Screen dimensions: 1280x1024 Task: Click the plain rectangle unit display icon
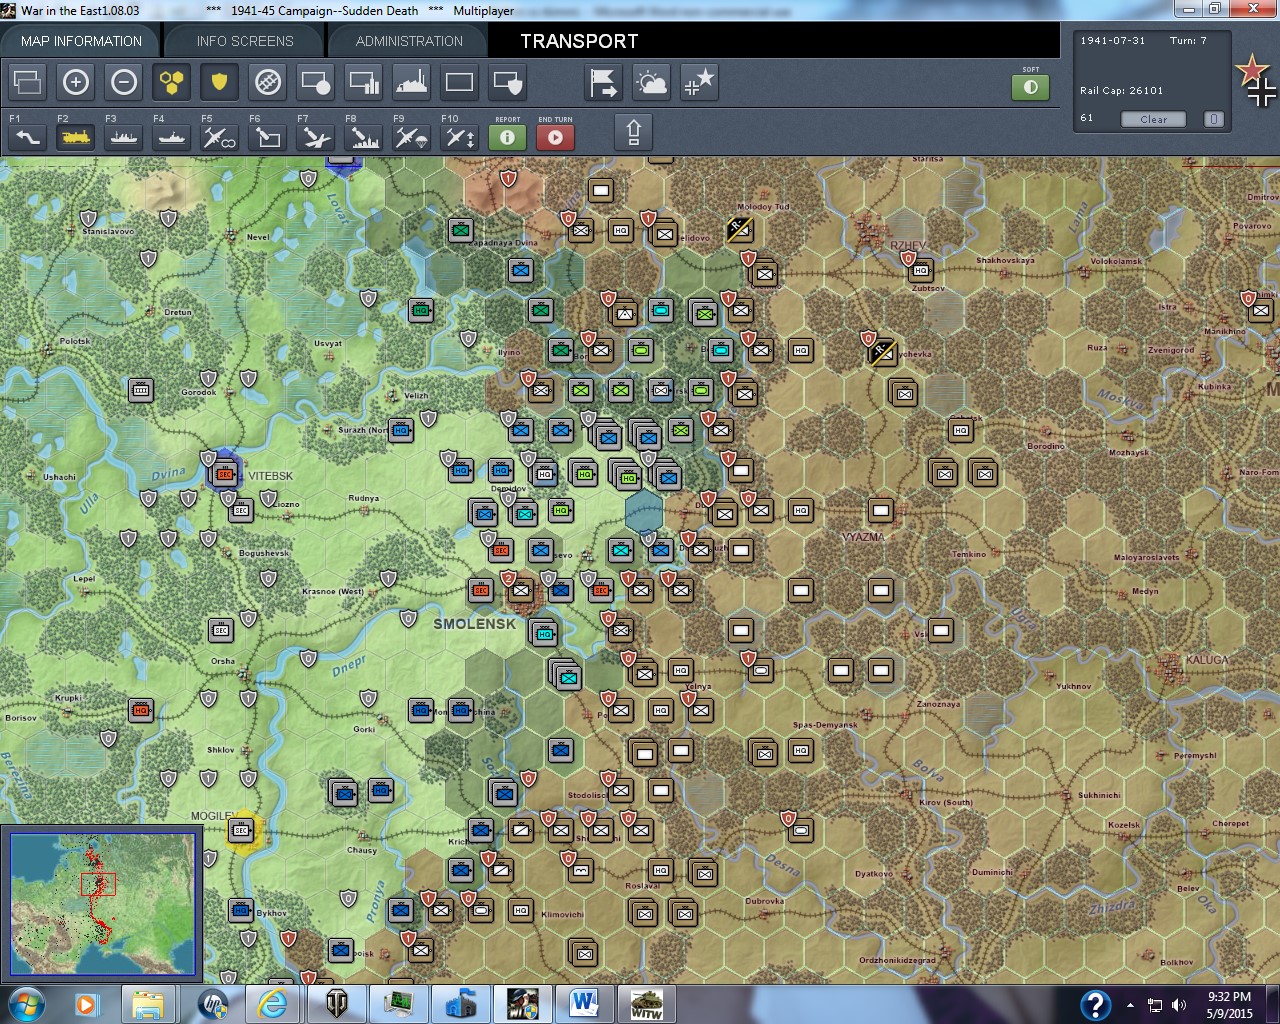click(459, 82)
